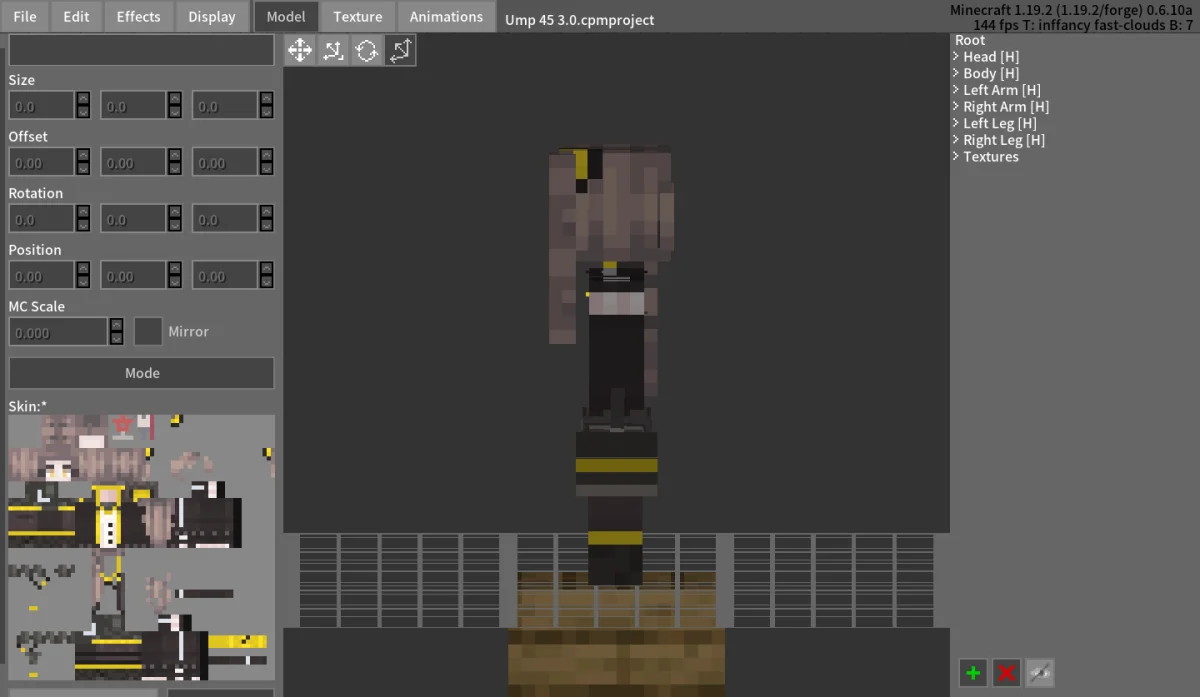Switch to the Texture tab

(358, 16)
